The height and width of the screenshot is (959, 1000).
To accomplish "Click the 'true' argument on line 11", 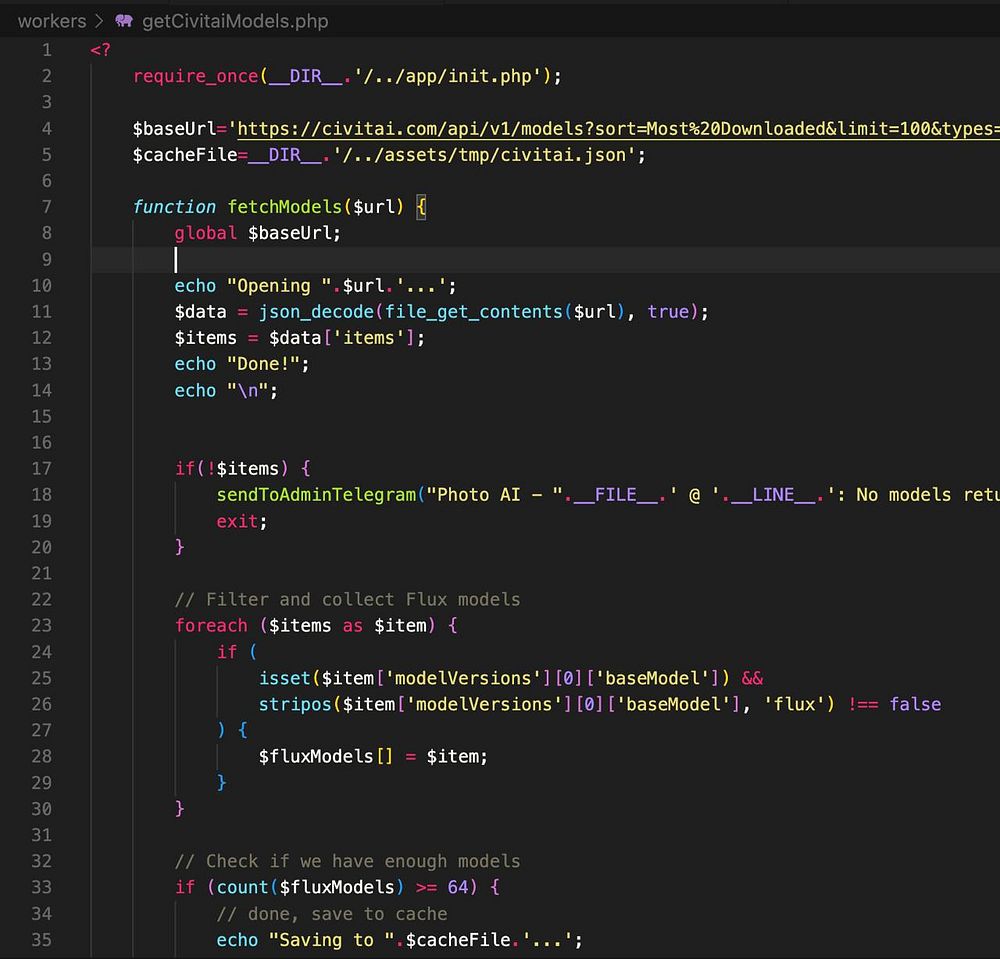I will pyautogui.click(x=668, y=312).
